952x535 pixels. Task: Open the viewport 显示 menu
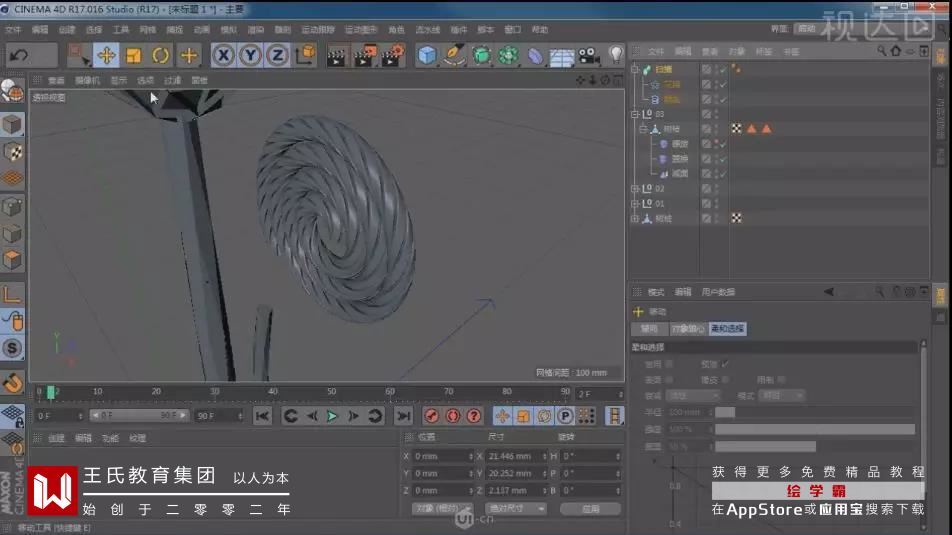[x=119, y=80]
